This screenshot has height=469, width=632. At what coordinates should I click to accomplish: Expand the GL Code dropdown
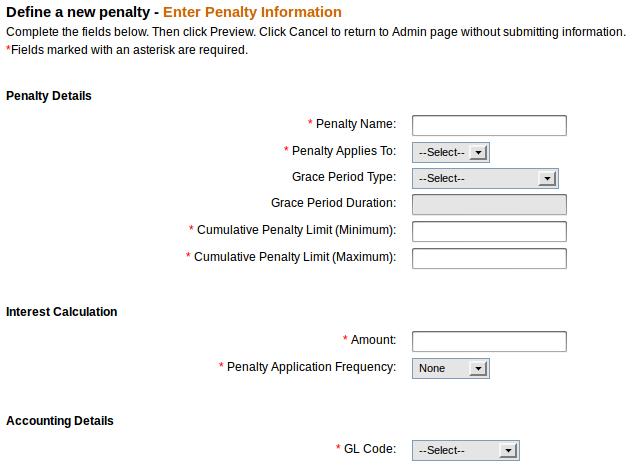466,450
